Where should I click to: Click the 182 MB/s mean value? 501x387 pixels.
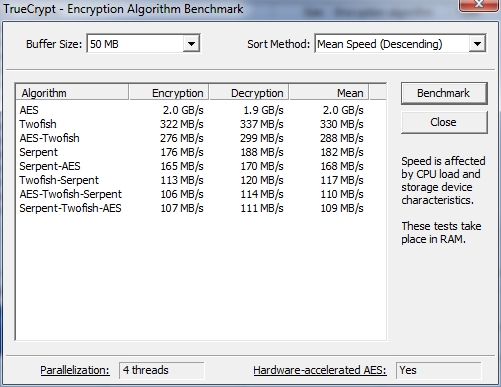tap(342, 152)
